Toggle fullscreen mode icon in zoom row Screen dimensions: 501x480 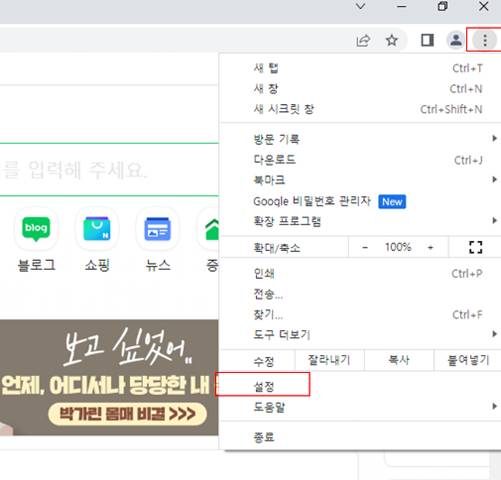(475, 247)
